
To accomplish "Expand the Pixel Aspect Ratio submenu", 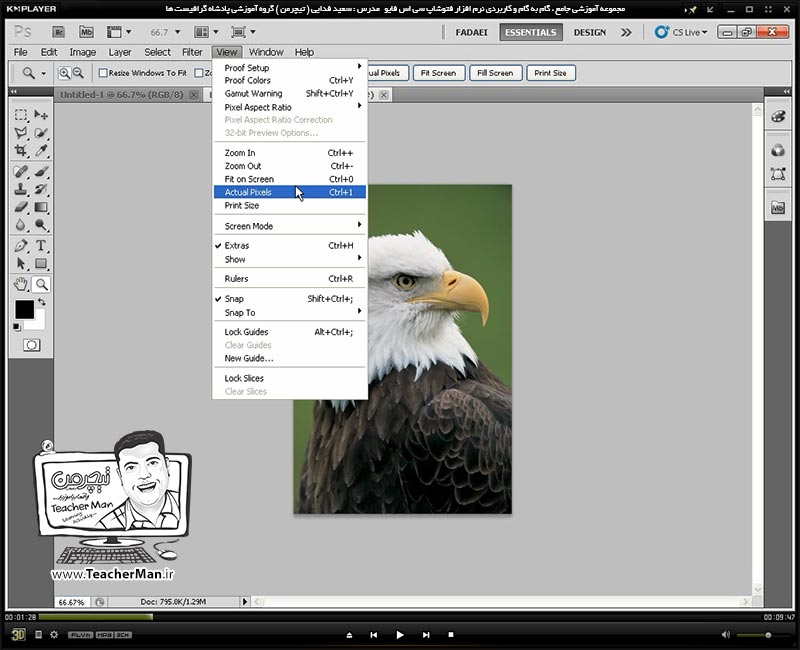I will click(289, 107).
